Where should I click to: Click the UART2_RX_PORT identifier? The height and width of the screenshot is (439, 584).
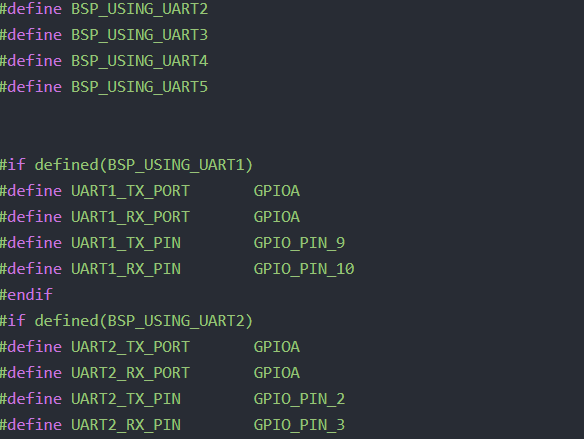[x=130, y=373]
